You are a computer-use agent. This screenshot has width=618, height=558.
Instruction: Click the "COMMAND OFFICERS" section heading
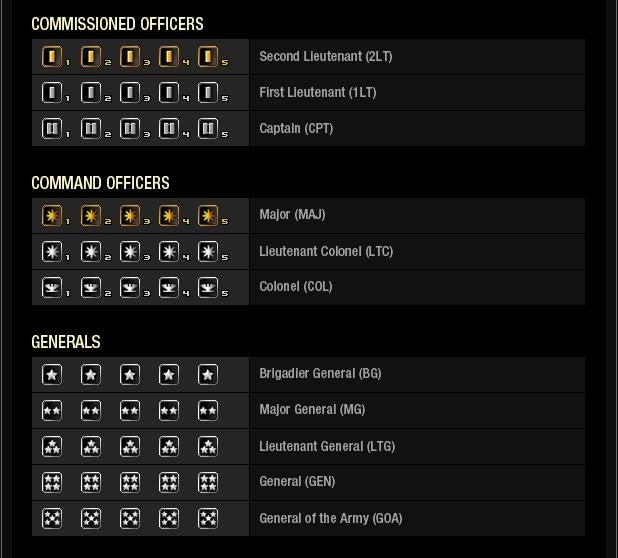pos(100,183)
